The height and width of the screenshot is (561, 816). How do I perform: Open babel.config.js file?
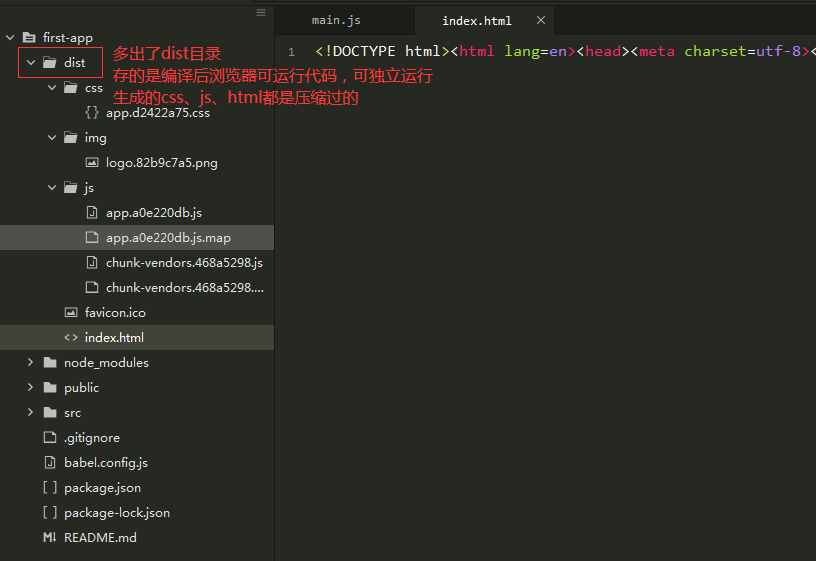point(106,463)
